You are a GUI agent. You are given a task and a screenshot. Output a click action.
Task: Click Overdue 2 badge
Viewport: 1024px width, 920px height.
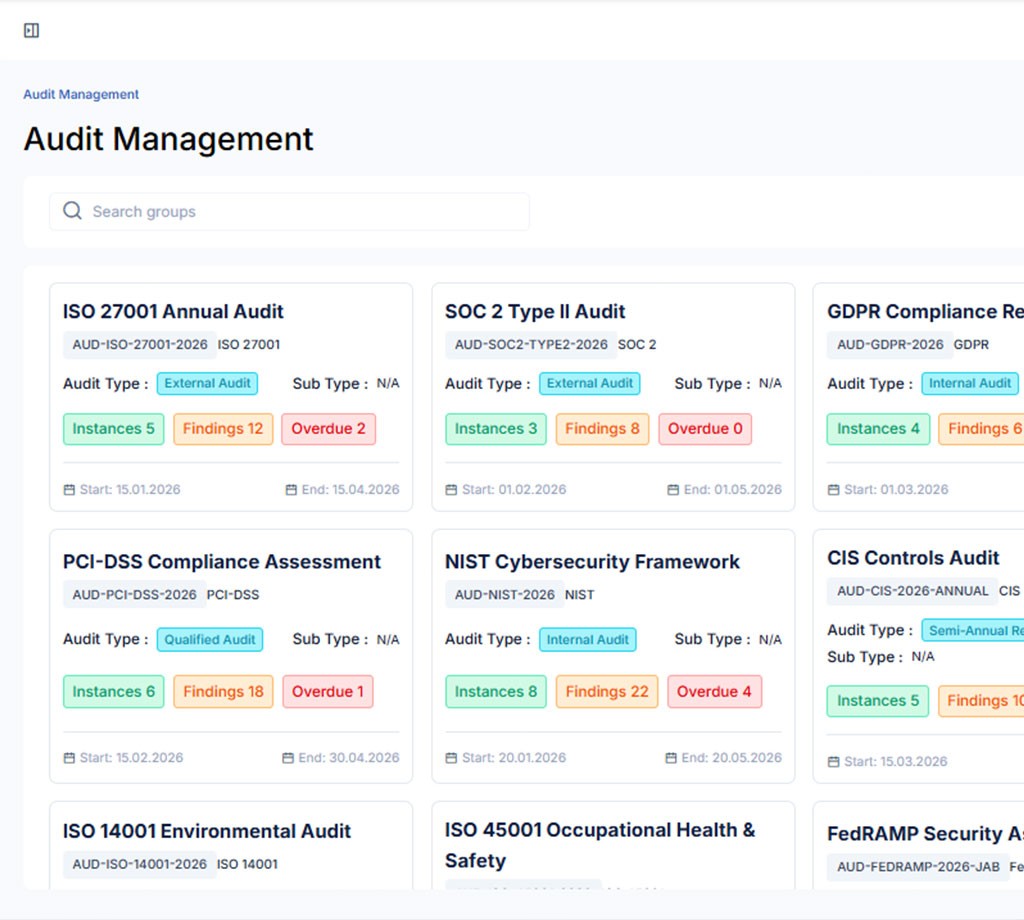[x=328, y=429]
